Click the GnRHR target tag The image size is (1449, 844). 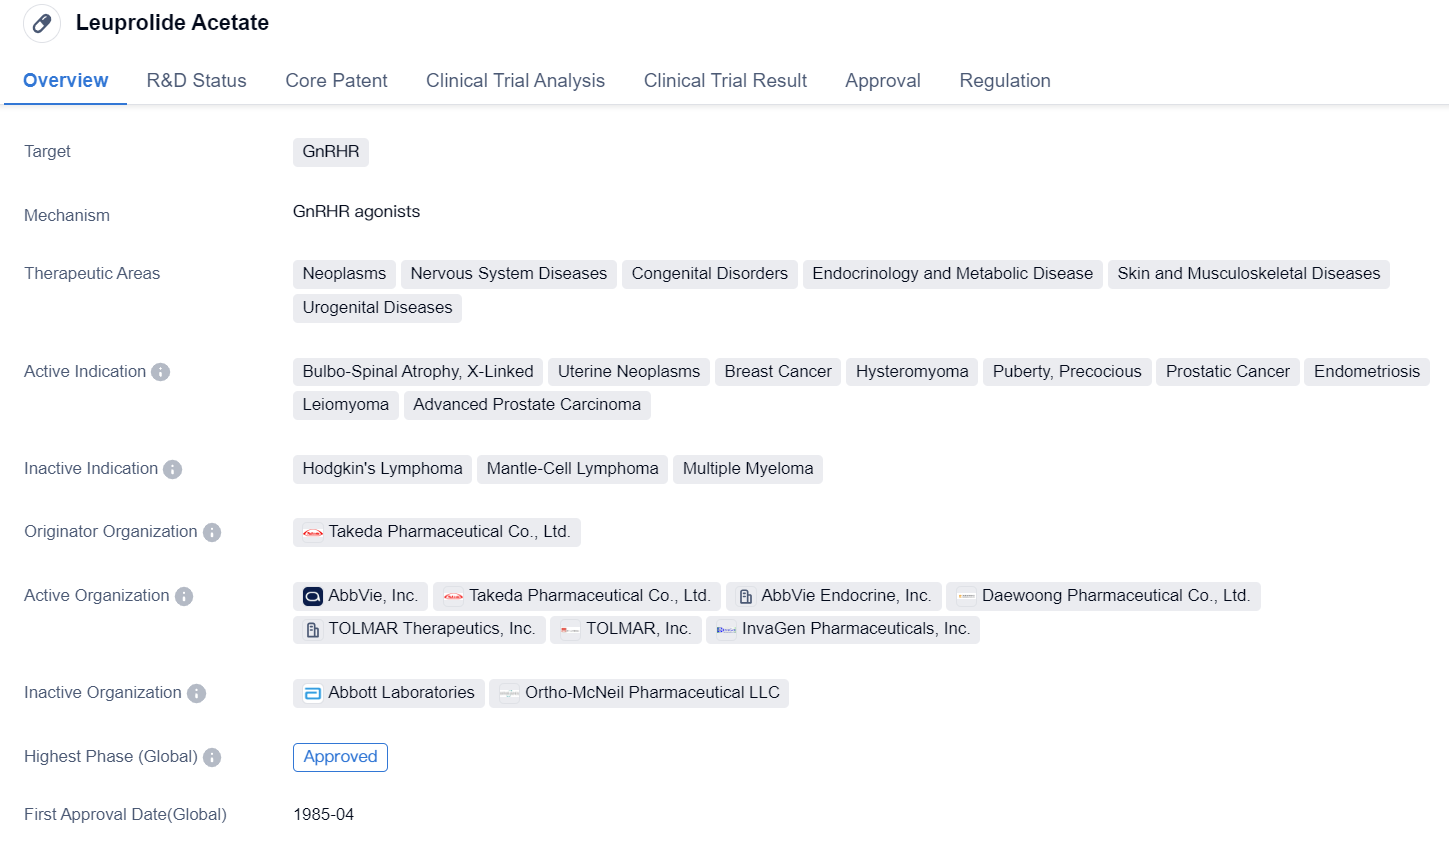330,152
